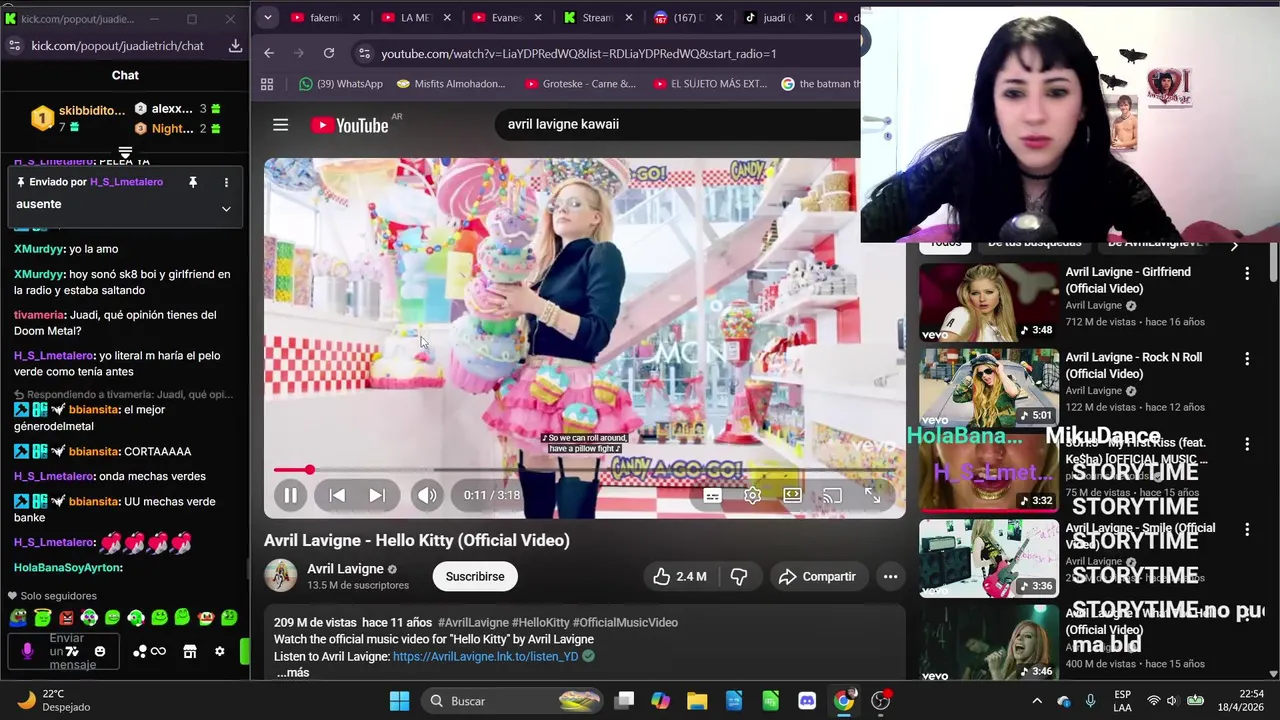Open YouTube player settings gear
1280x720 pixels.
(x=752, y=495)
